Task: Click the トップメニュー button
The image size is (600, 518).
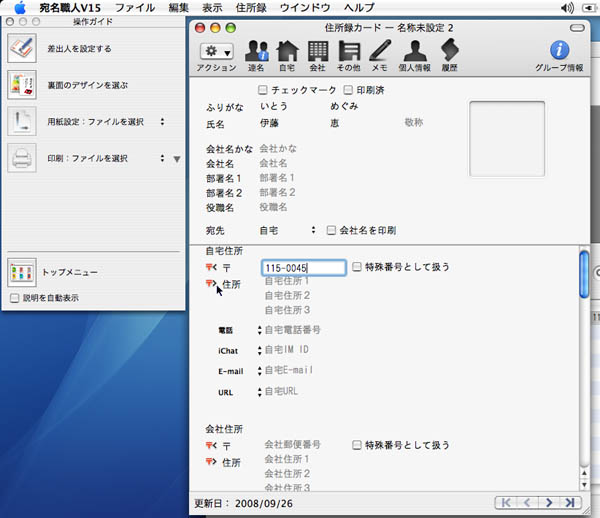Action: [x=69, y=272]
